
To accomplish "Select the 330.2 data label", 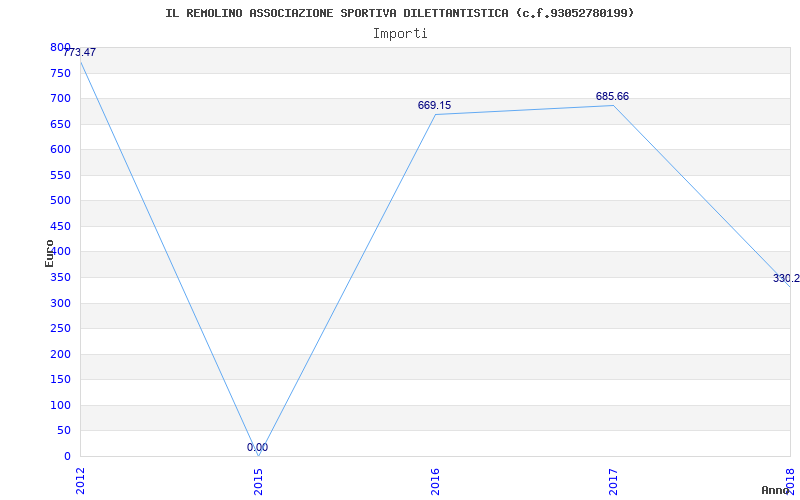I will (x=786, y=279).
